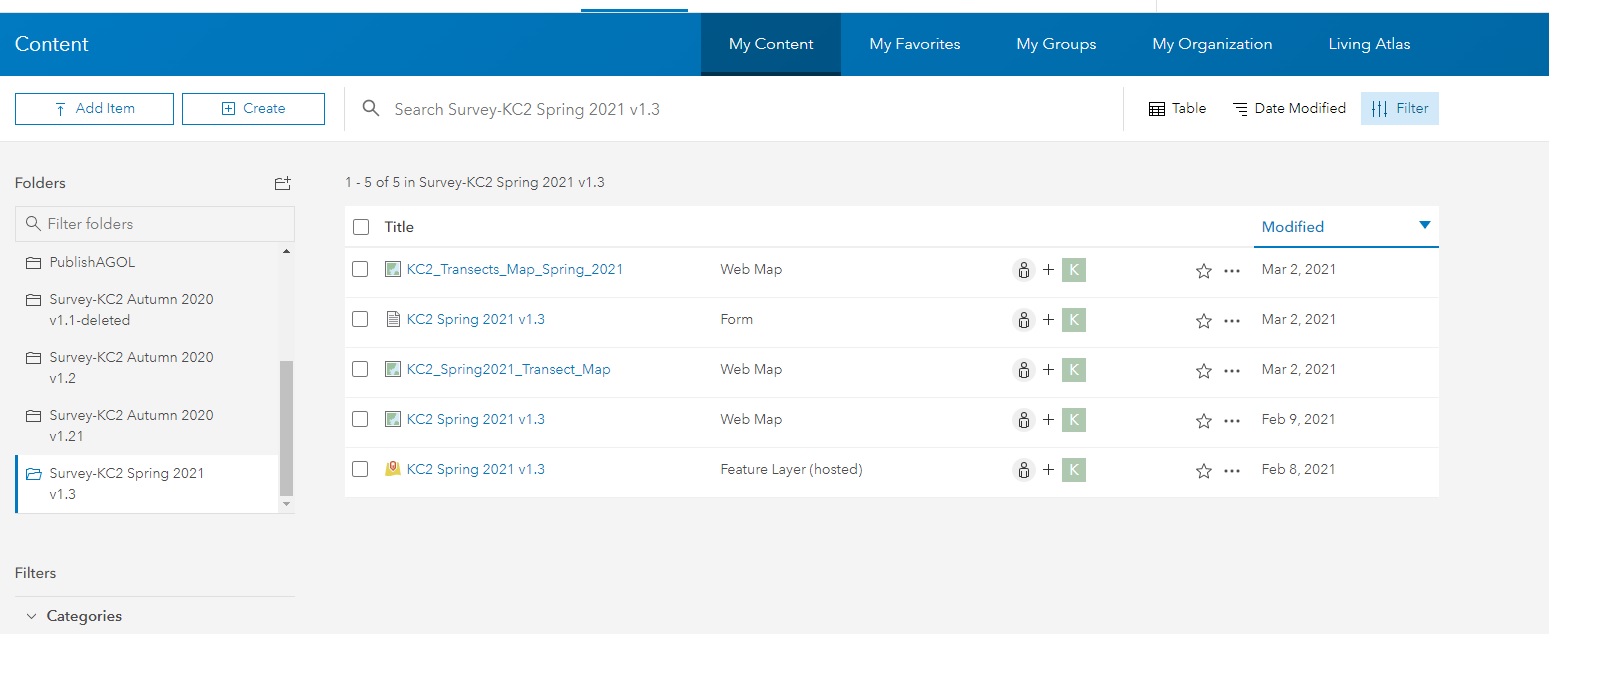Open the My Favorites tab
1598x692 pixels.
coord(915,44)
